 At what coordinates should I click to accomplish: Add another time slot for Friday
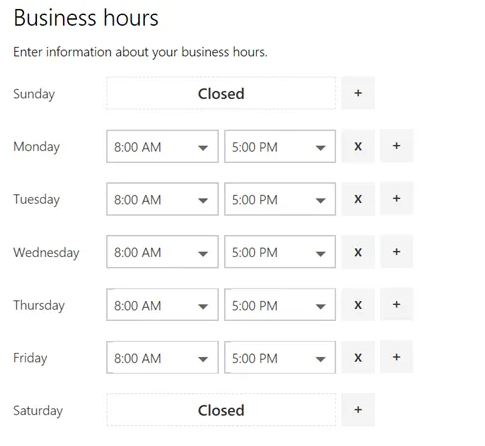click(x=396, y=357)
